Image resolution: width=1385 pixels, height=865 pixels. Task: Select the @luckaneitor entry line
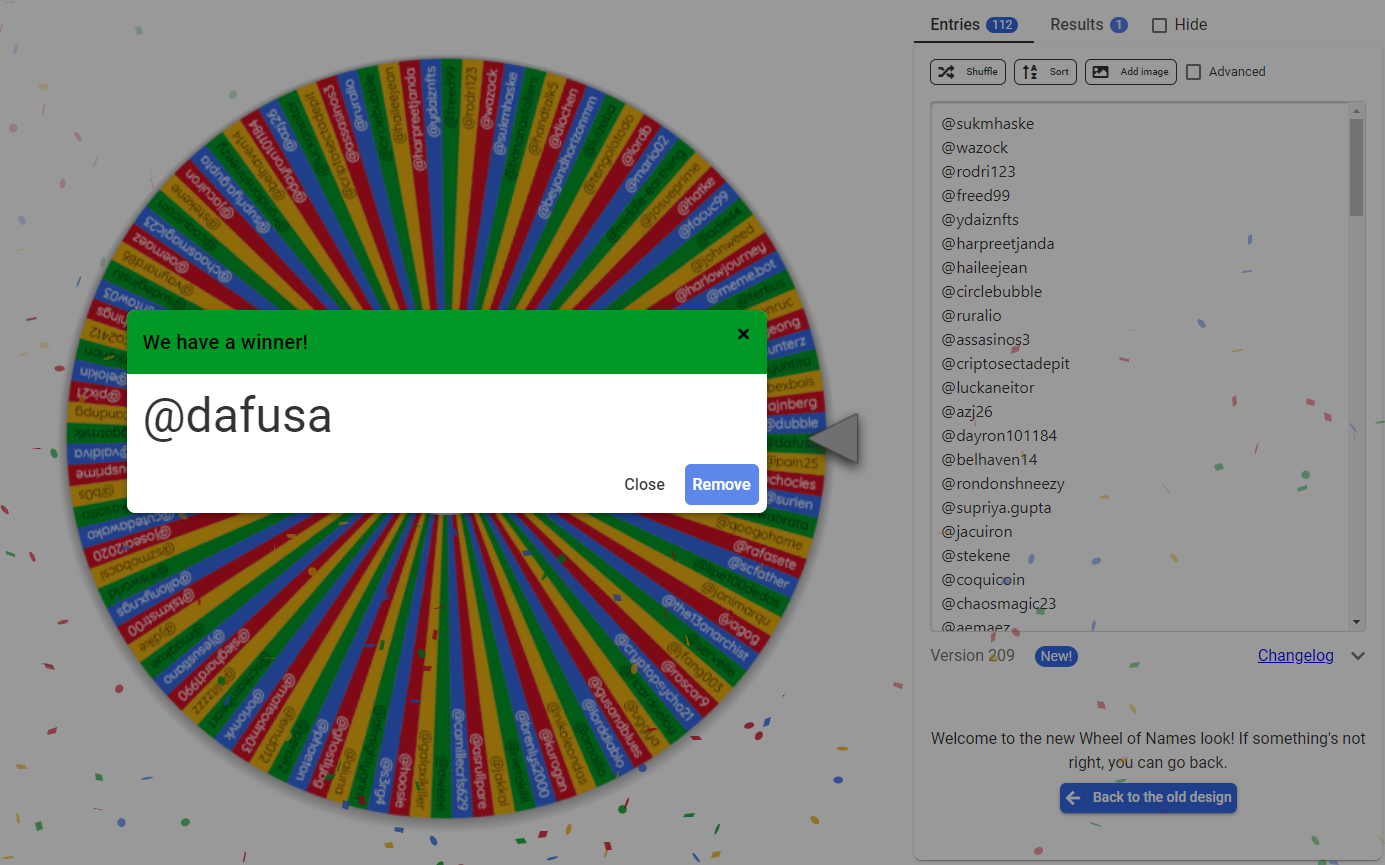988,388
